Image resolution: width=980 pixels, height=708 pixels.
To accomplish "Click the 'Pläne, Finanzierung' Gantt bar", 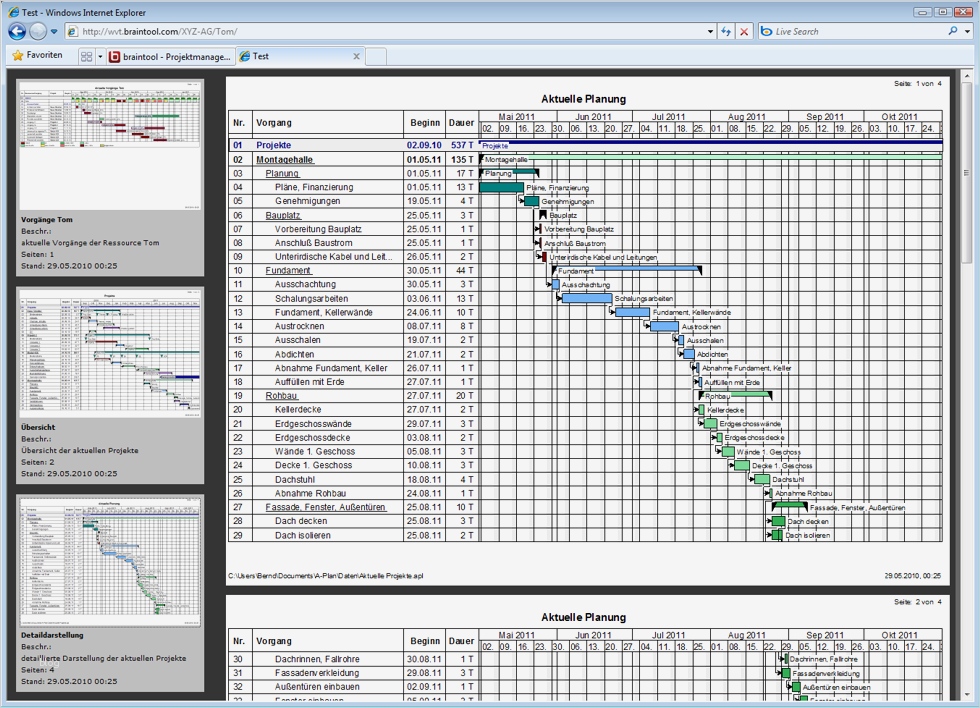I will [x=501, y=187].
